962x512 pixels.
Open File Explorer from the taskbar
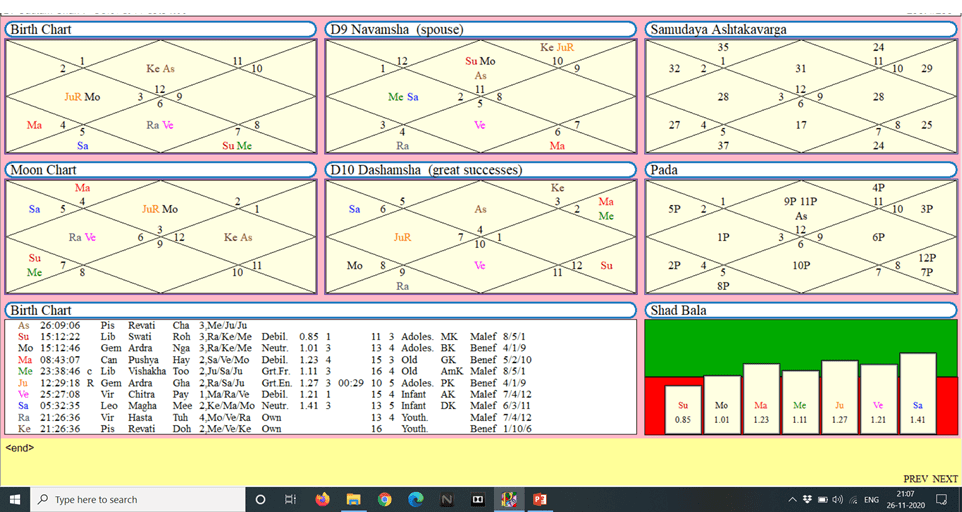click(353, 499)
